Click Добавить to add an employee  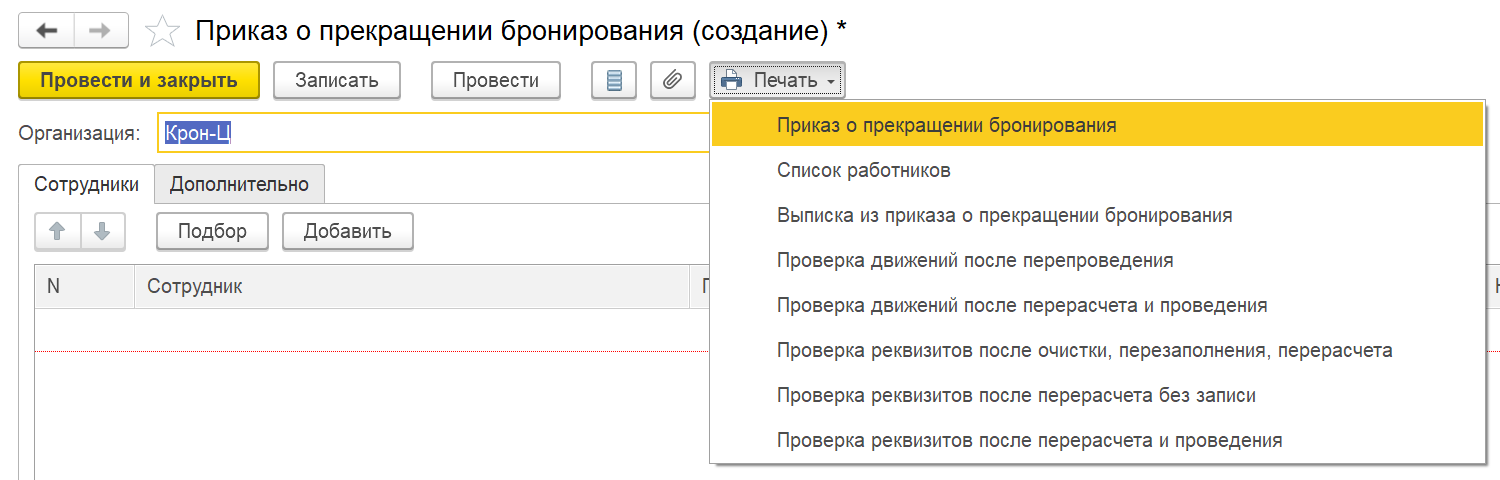(347, 232)
